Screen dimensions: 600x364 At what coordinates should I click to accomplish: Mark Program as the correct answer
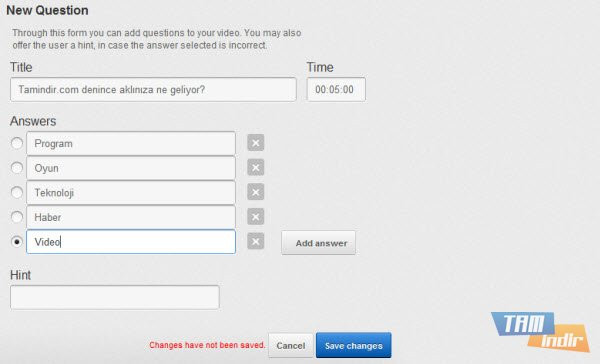point(17,144)
